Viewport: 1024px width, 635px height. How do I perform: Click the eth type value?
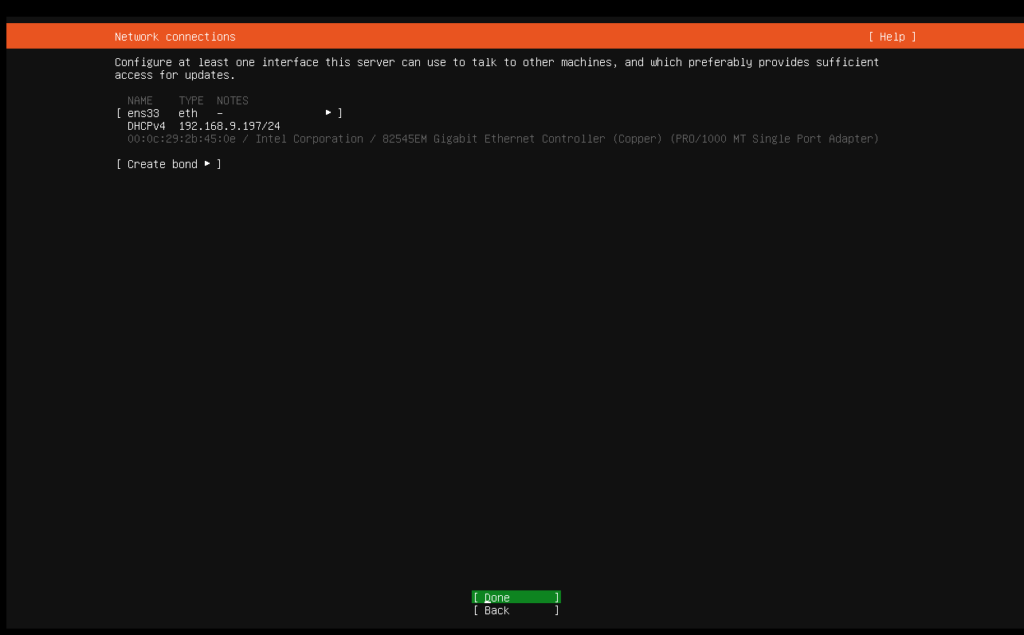pyautogui.click(x=188, y=113)
